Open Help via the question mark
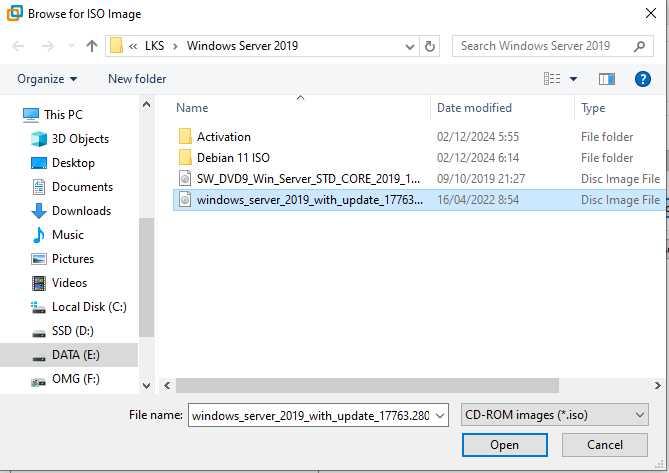 pos(643,79)
